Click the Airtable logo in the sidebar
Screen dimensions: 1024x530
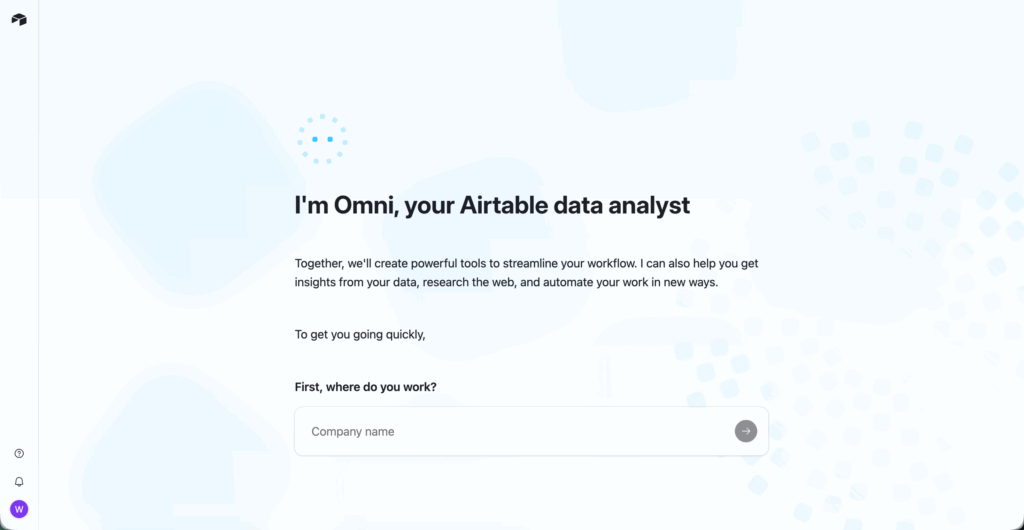coord(19,20)
